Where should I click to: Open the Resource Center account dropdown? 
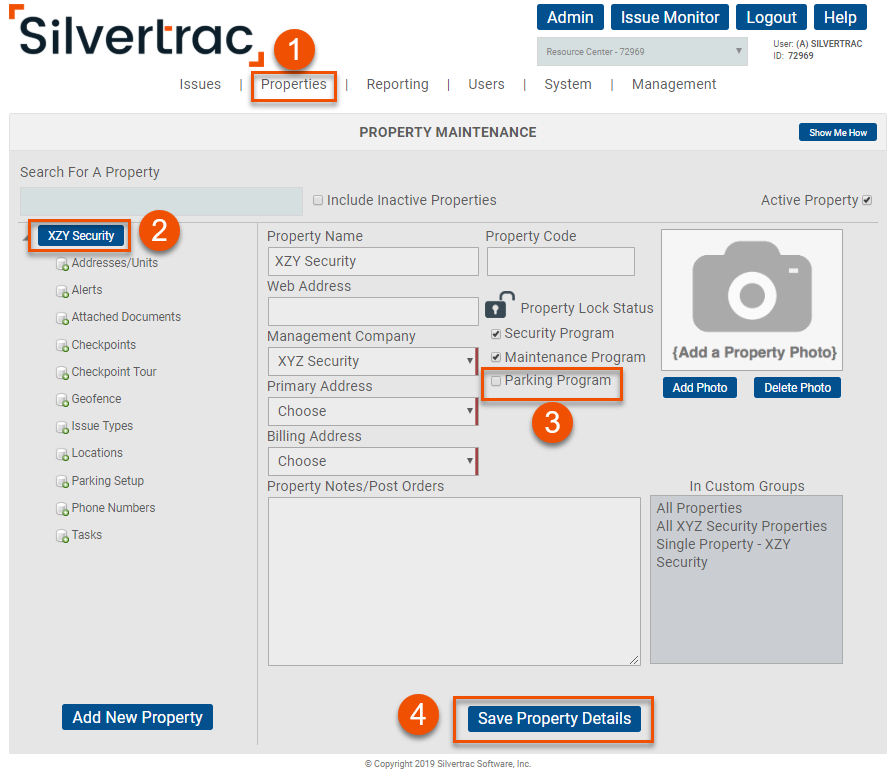point(642,51)
